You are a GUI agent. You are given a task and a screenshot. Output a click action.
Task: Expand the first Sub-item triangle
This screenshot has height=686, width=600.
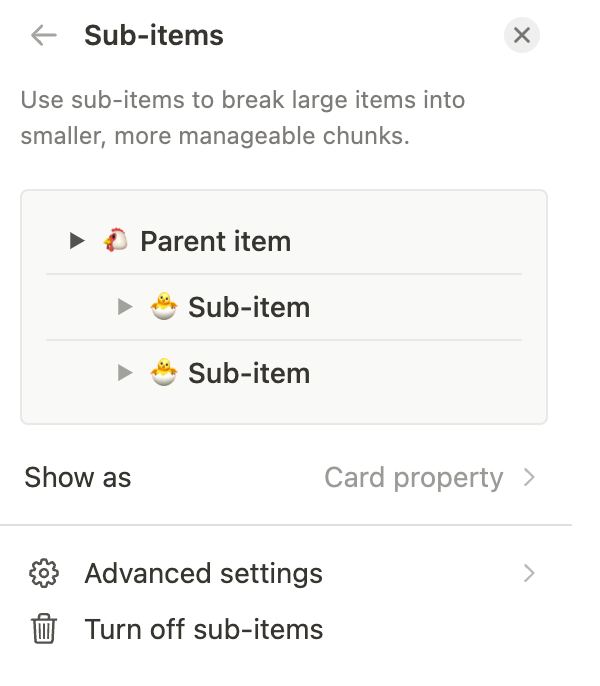(x=125, y=306)
